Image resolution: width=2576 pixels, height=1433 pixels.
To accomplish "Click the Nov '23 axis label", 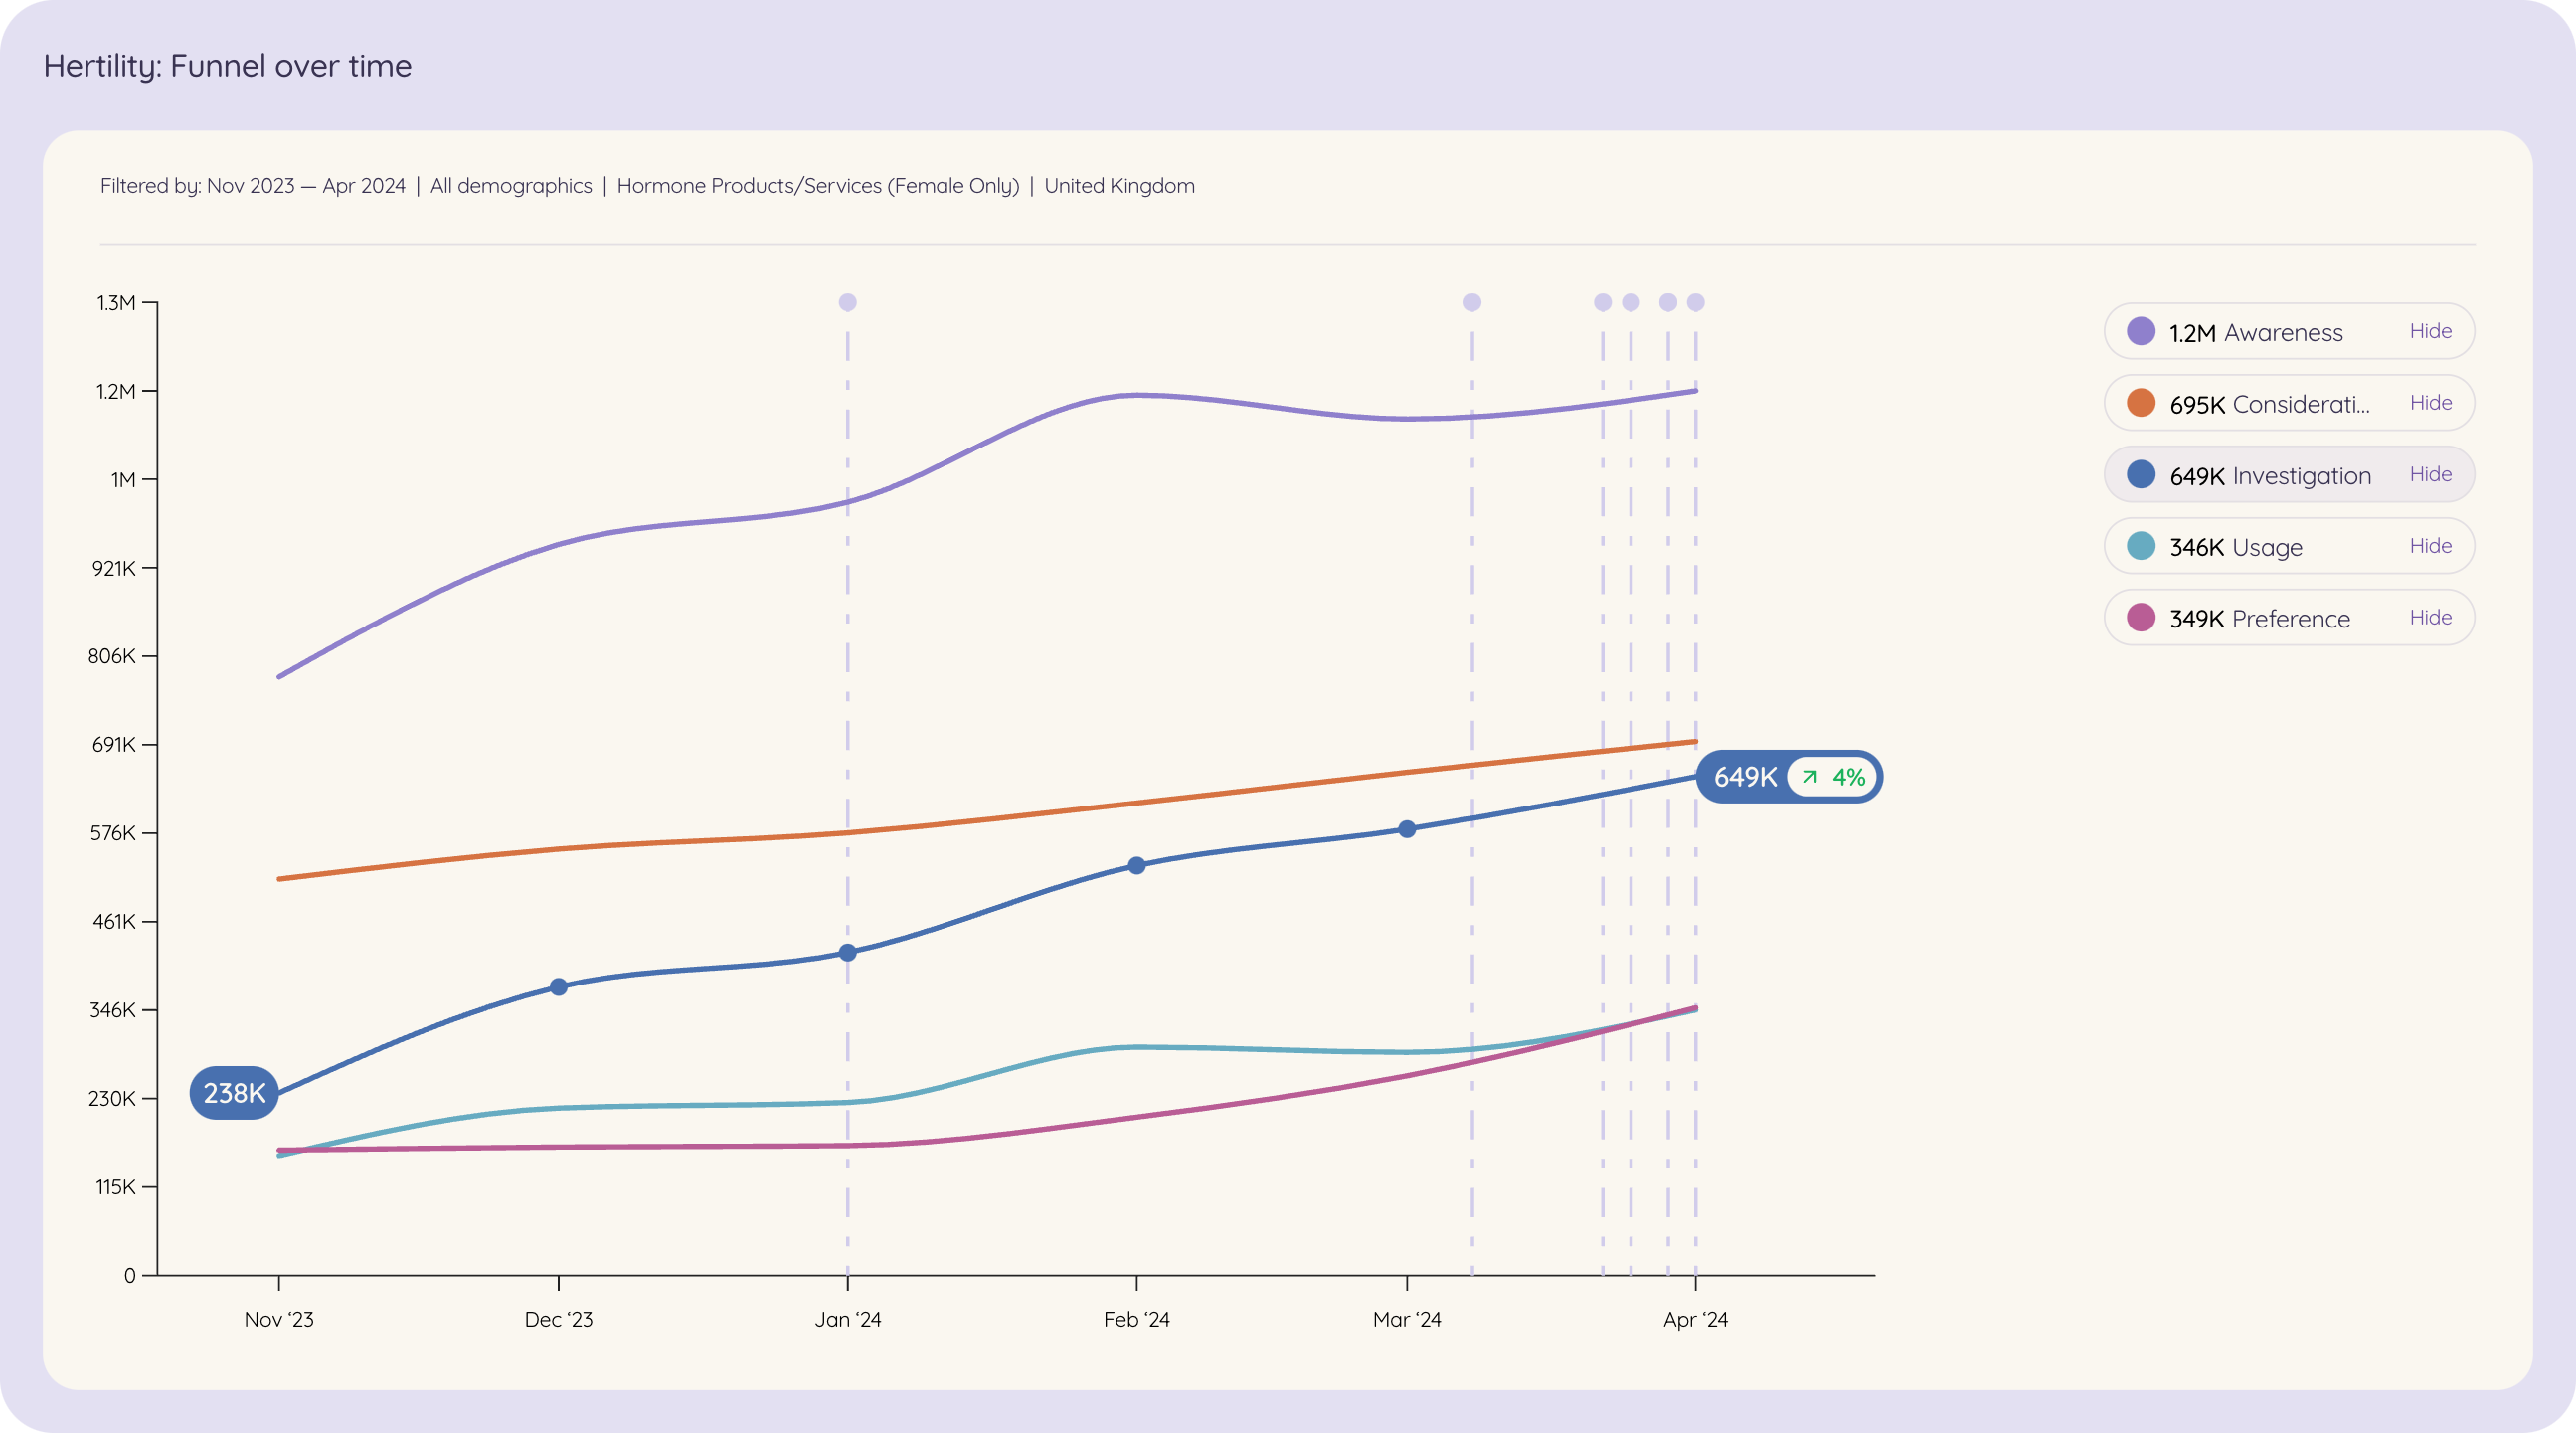I will 279,1319.
